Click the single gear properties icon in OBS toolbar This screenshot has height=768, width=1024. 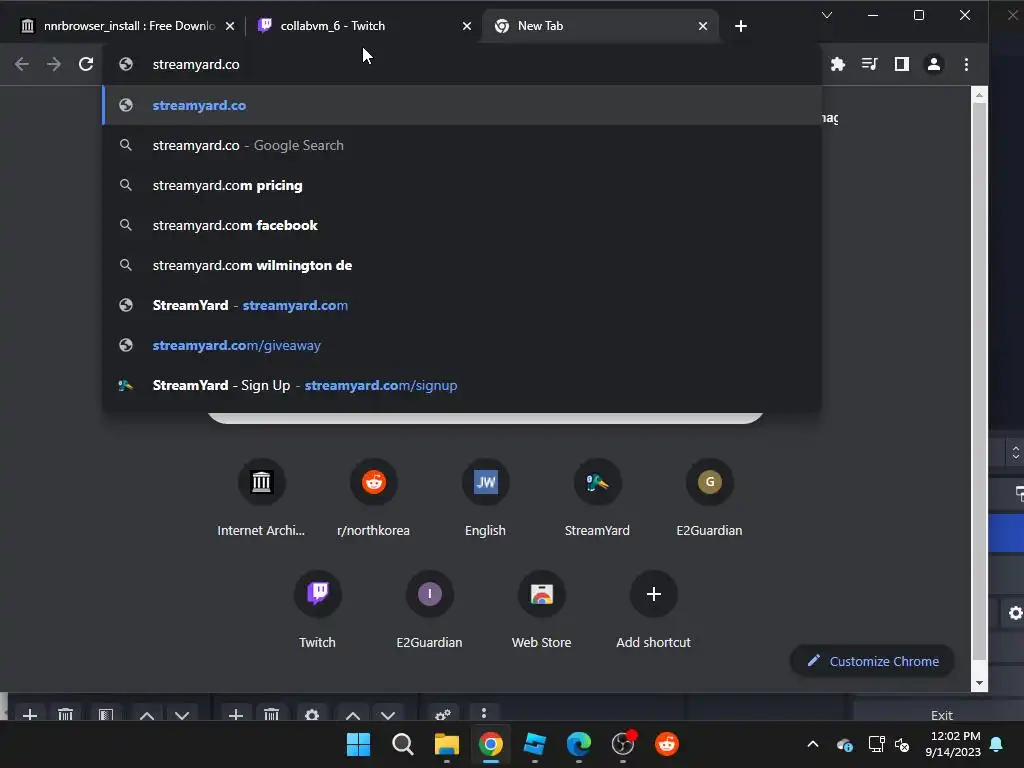tap(312, 714)
